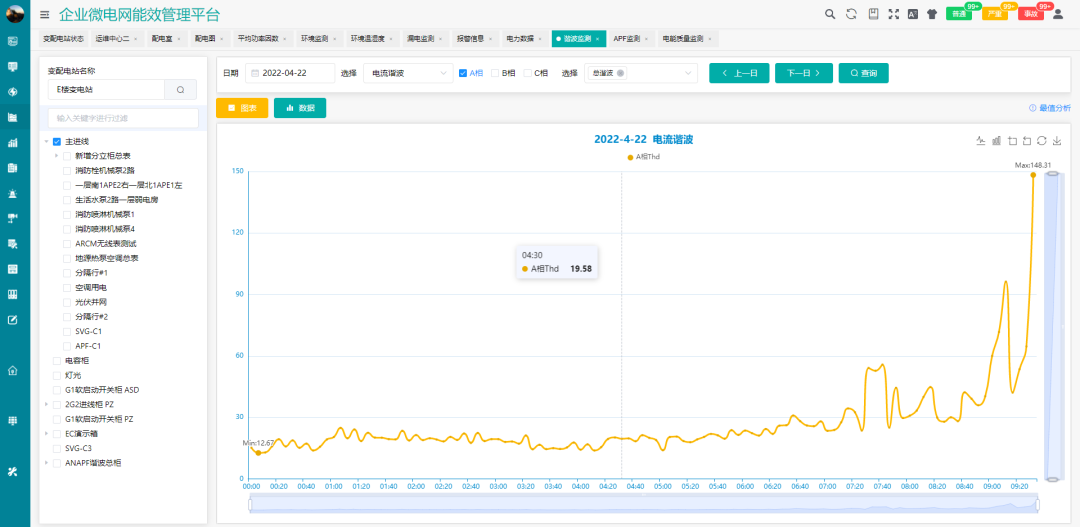Check the C相 phase checkbox
Image resolution: width=1080 pixels, height=527 pixels.
(528, 73)
